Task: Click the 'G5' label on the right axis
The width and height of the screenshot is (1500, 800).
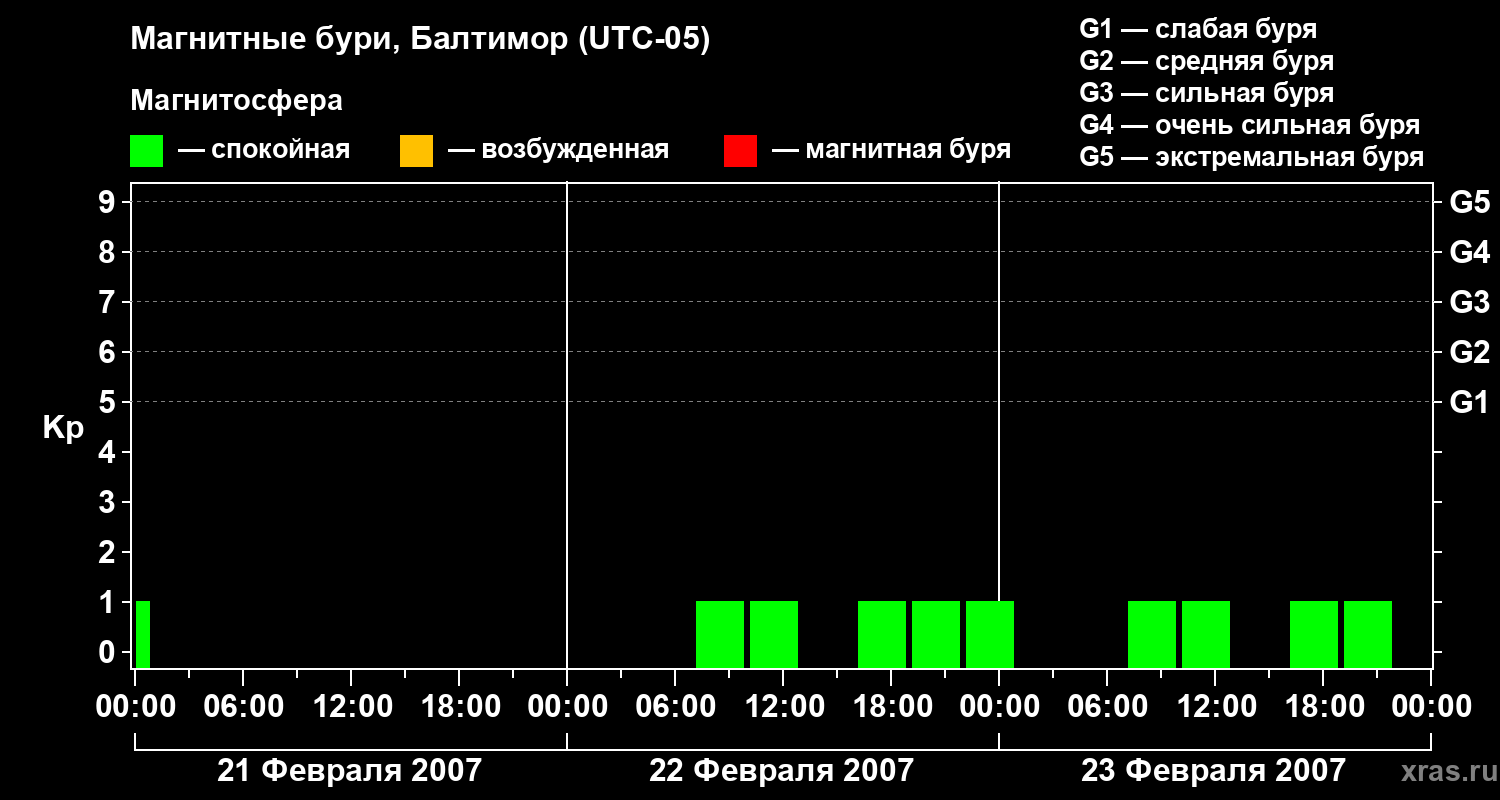Action: [1469, 202]
